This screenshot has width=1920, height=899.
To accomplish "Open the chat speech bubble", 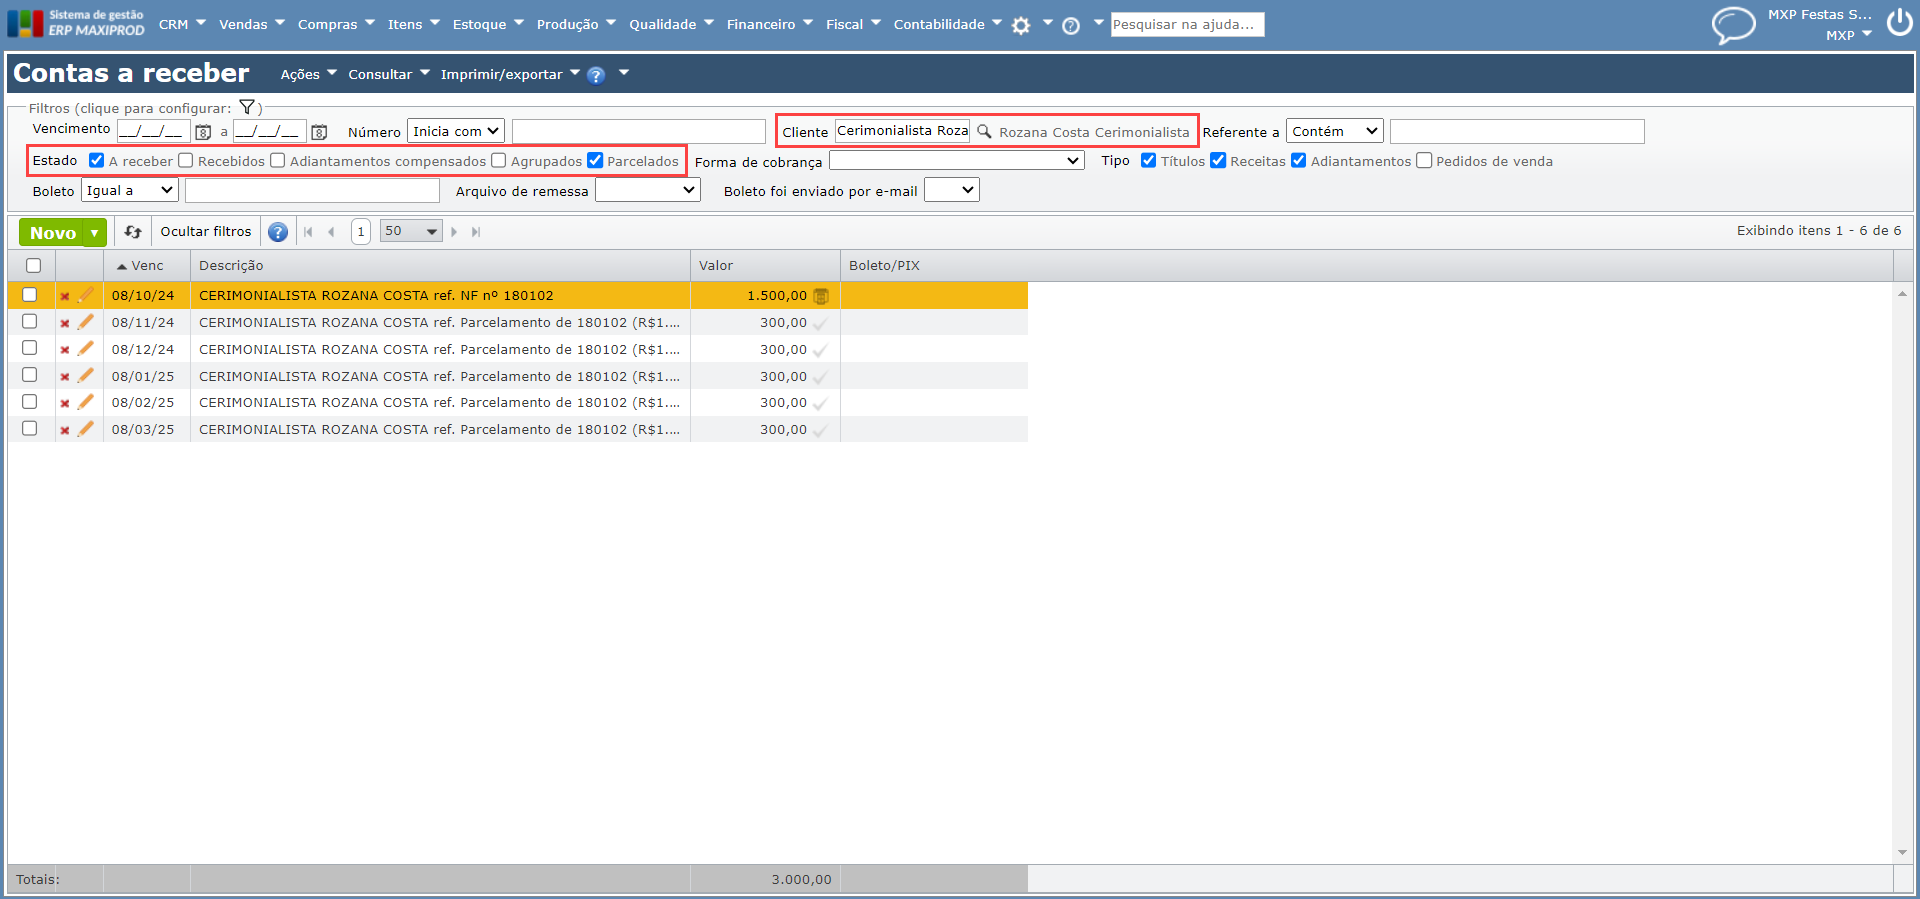I will [x=1733, y=25].
